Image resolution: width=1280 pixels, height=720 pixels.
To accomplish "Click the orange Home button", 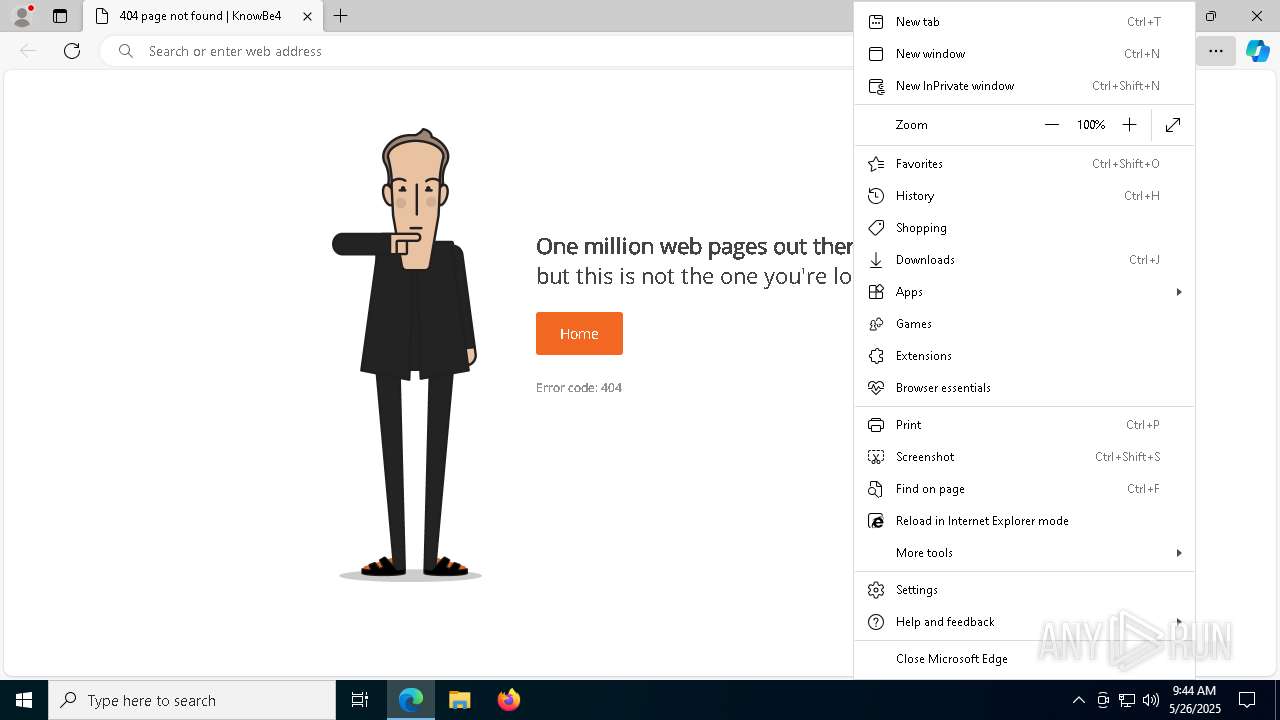I will 579,334.
